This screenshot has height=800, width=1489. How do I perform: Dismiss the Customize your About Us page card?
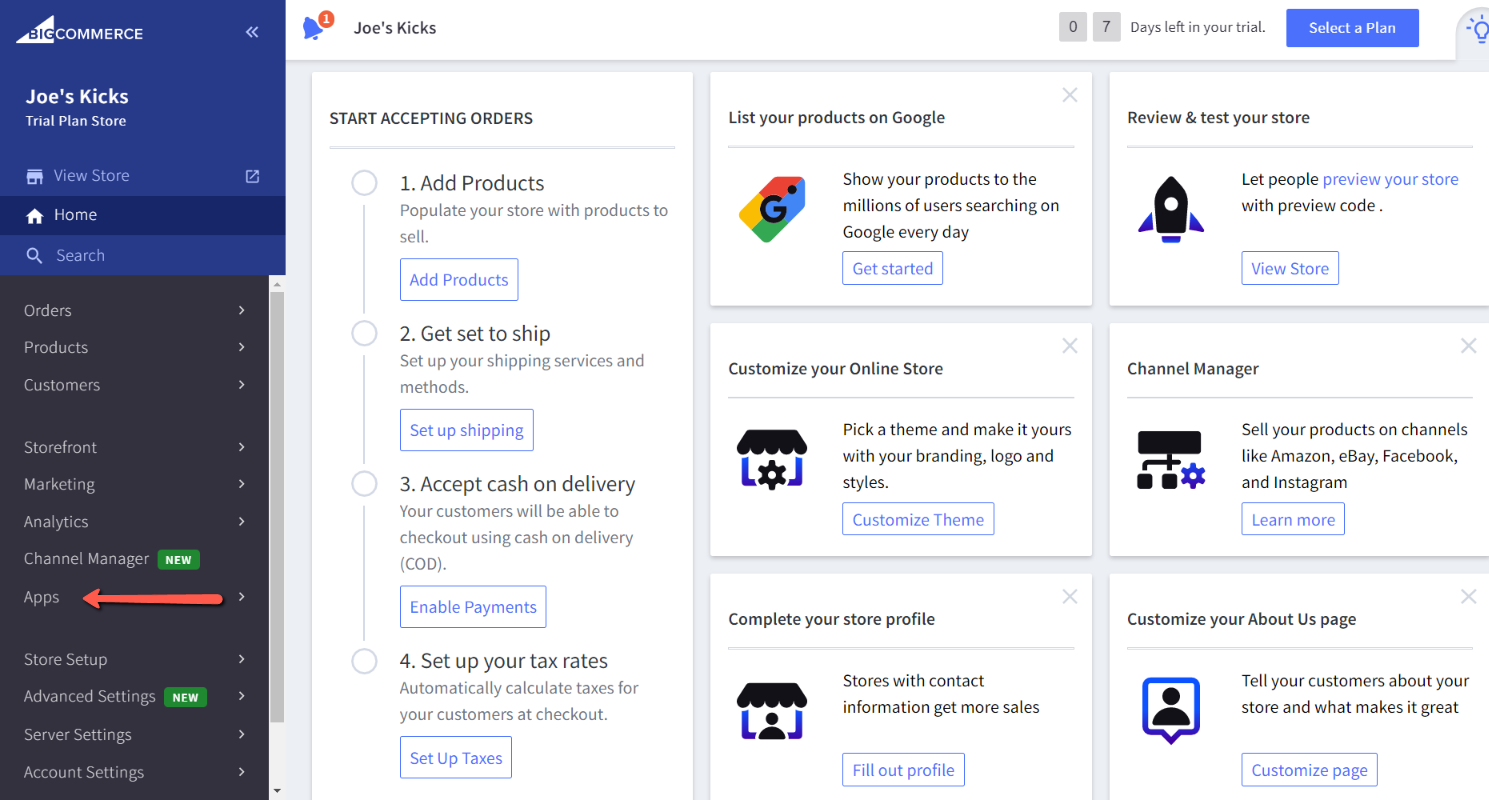[1468, 597]
